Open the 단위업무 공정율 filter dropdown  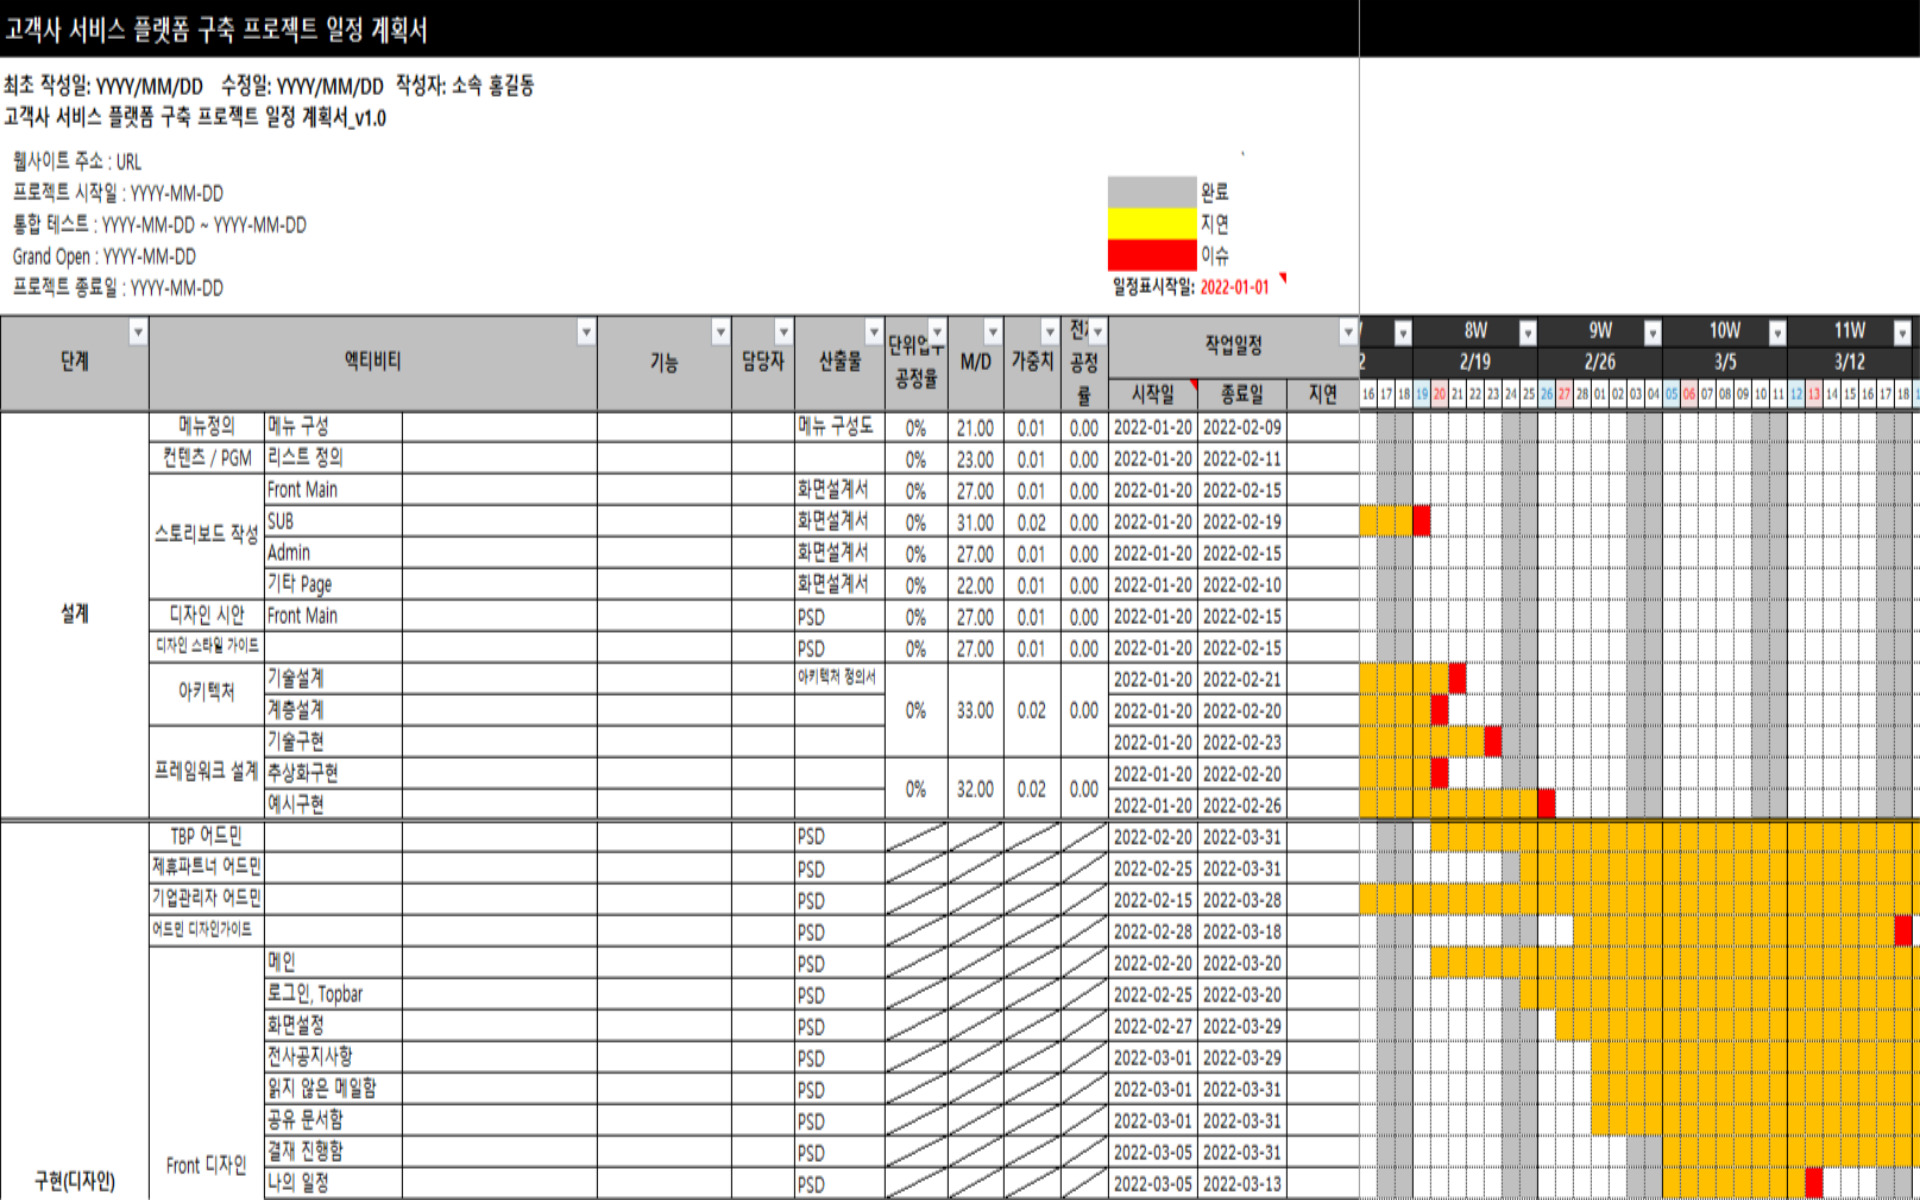click(x=937, y=332)
